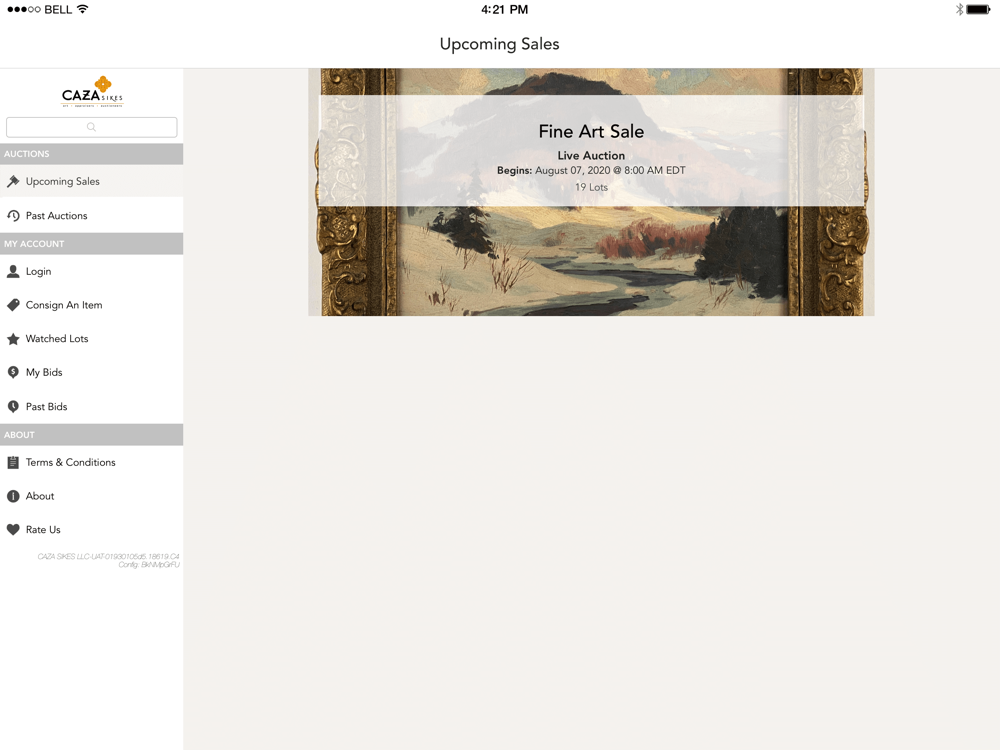Screen dimensions: 1000x750
Task: Click the clock icon beside Past Bids
Action: tap(13, 406)
